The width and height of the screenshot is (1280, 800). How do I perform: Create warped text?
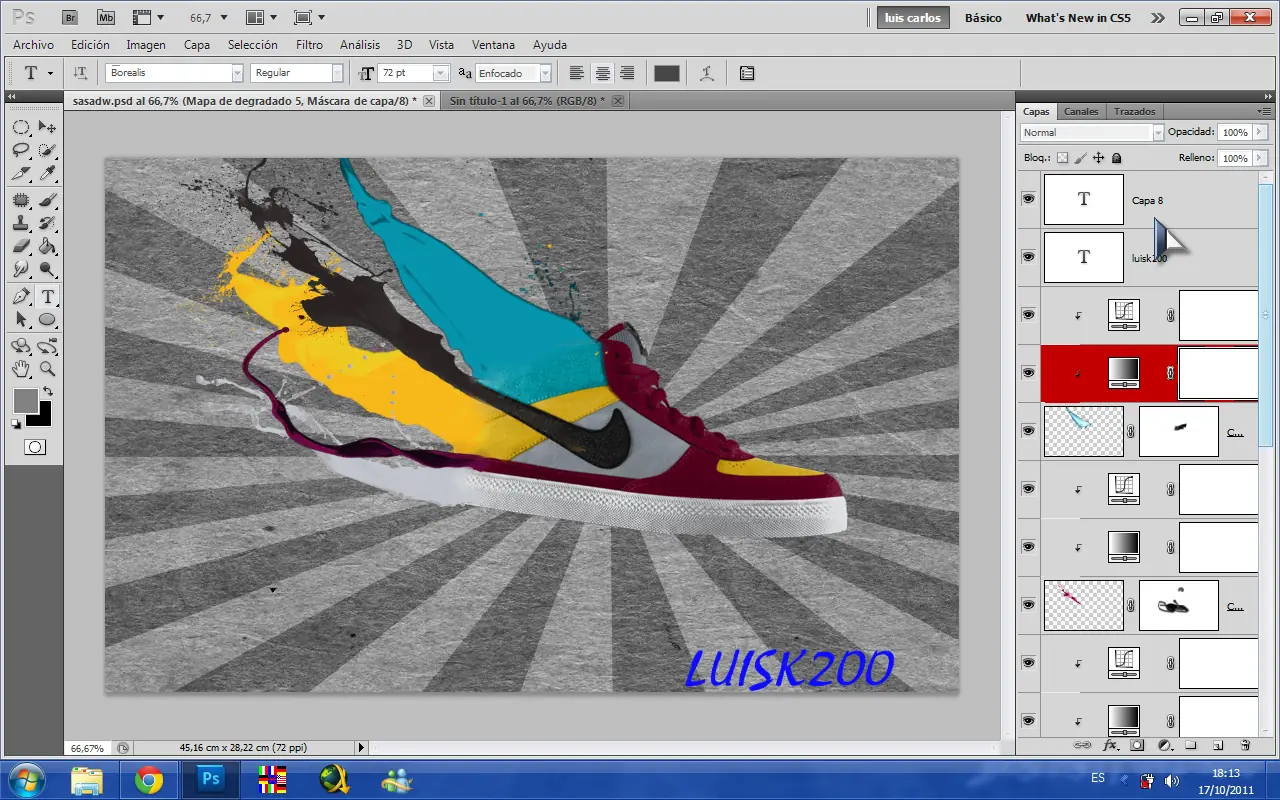708,73
